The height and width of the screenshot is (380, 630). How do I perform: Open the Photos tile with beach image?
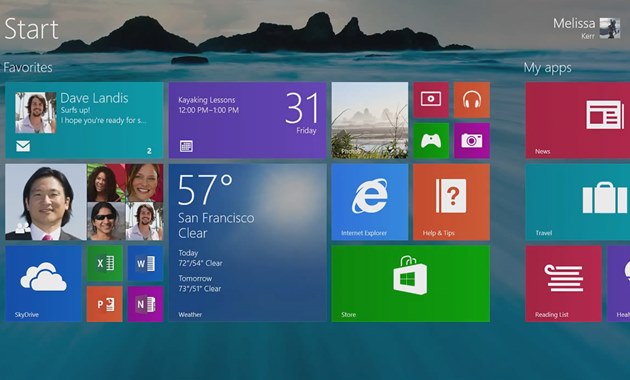coord(370,120)
